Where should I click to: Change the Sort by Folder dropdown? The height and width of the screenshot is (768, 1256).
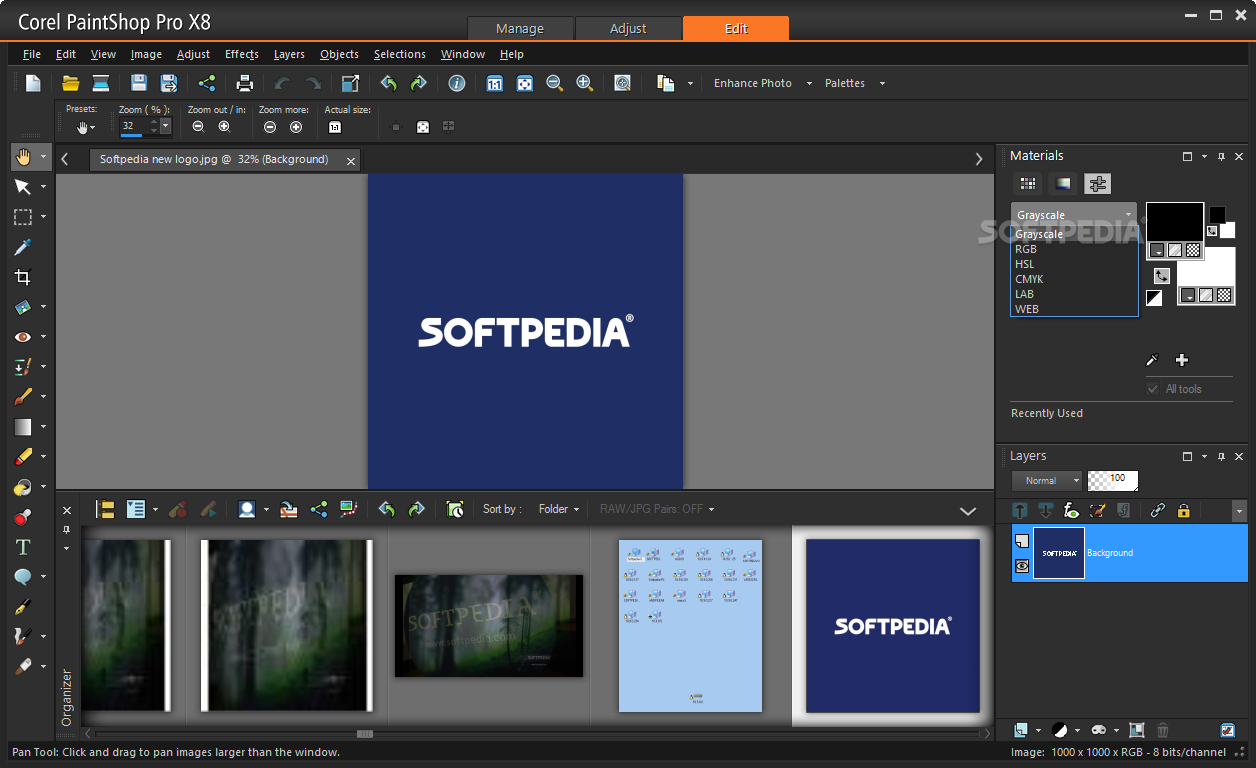pos(559,509)
